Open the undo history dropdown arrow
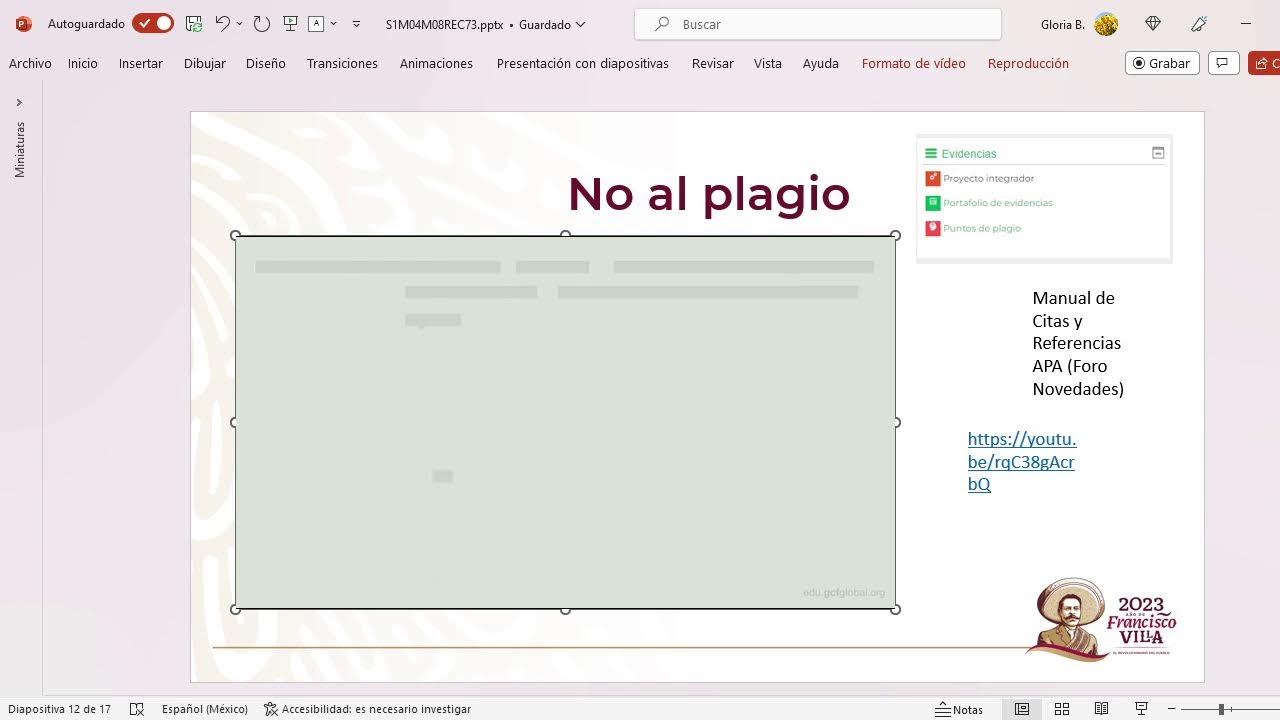 (x=239, y=24)
